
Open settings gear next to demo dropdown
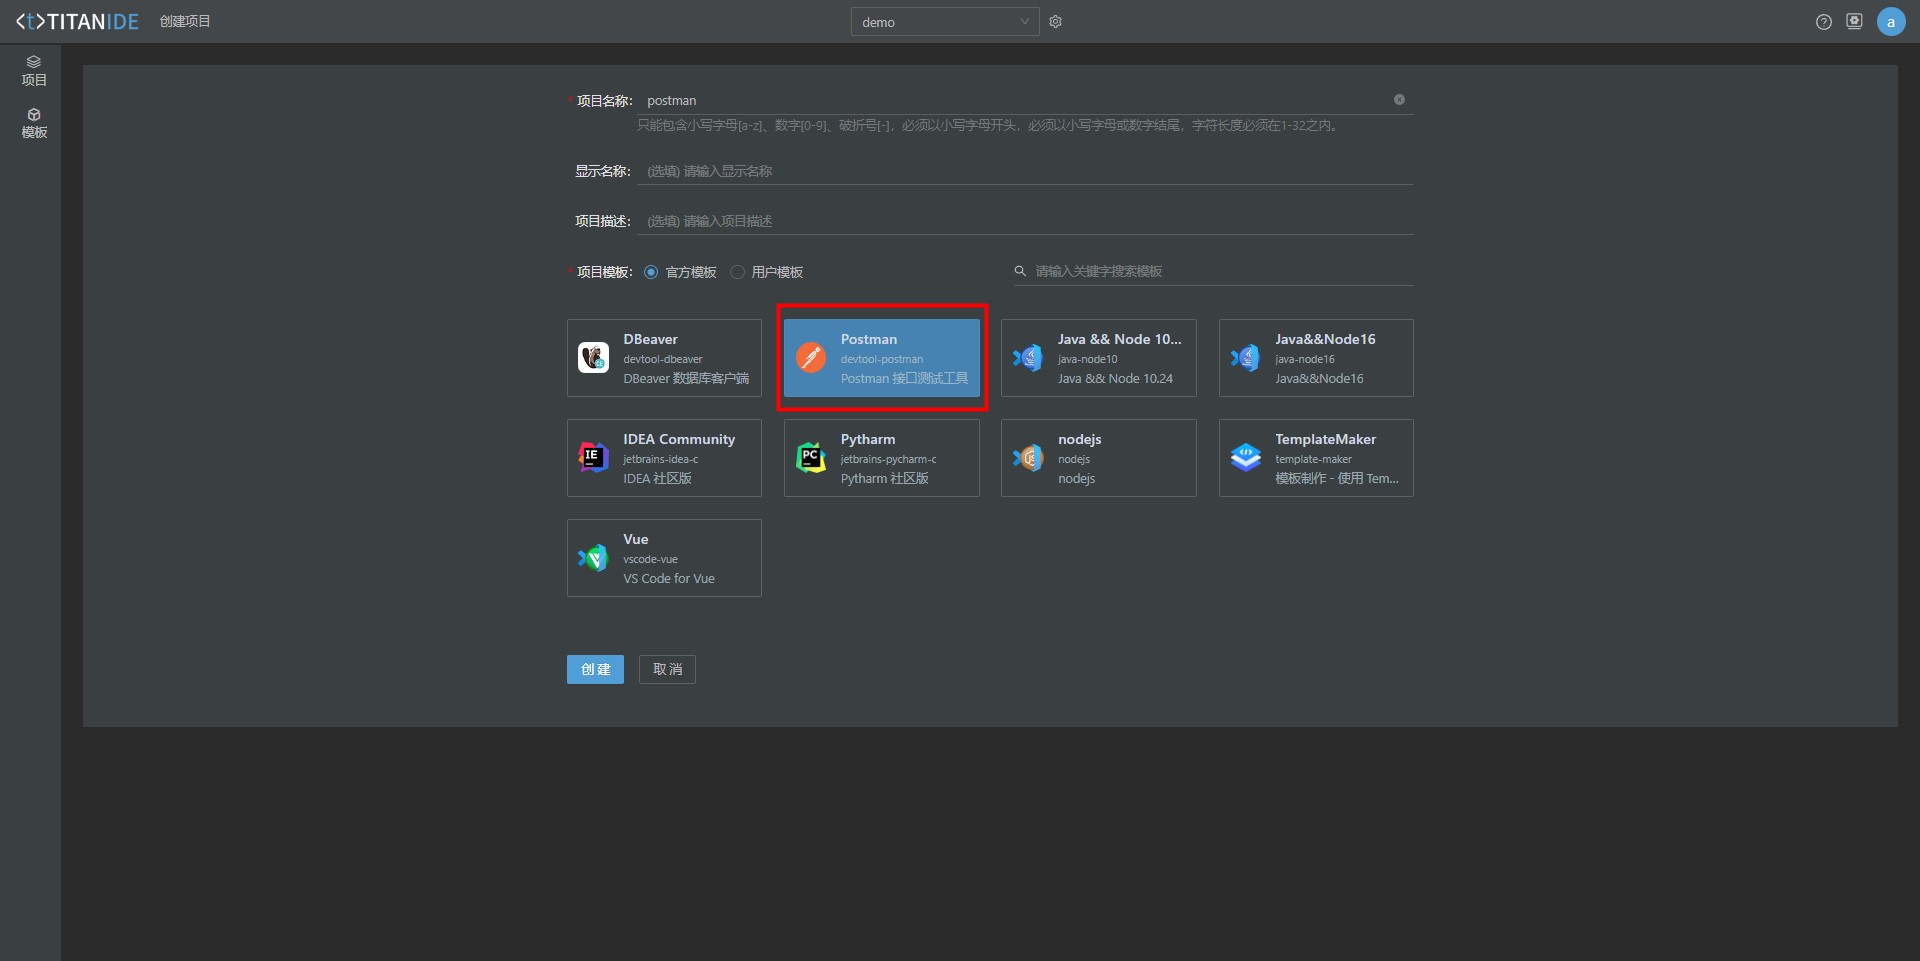click(x=1055, y=22)
